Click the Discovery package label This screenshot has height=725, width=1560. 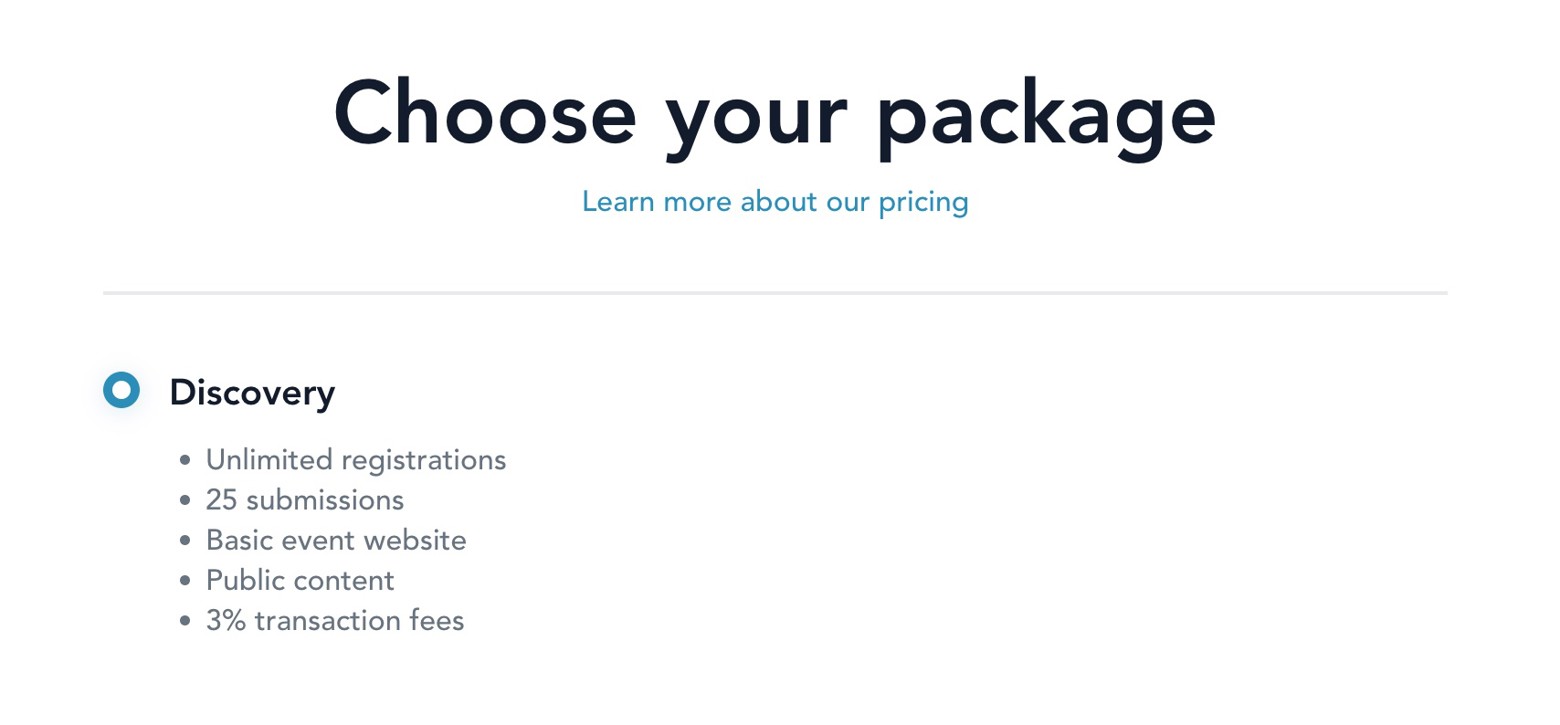(x=252, y=393)
